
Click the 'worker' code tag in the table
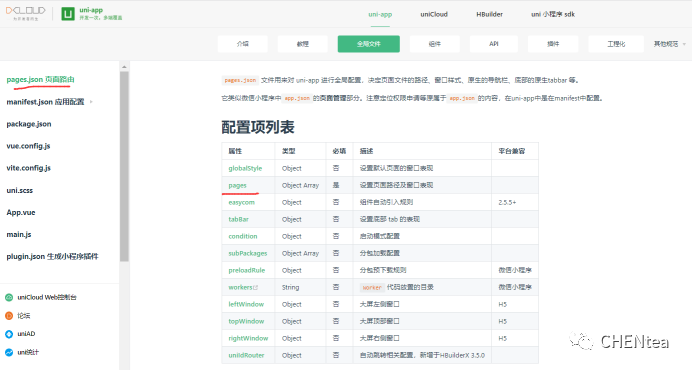coord(372,287)
